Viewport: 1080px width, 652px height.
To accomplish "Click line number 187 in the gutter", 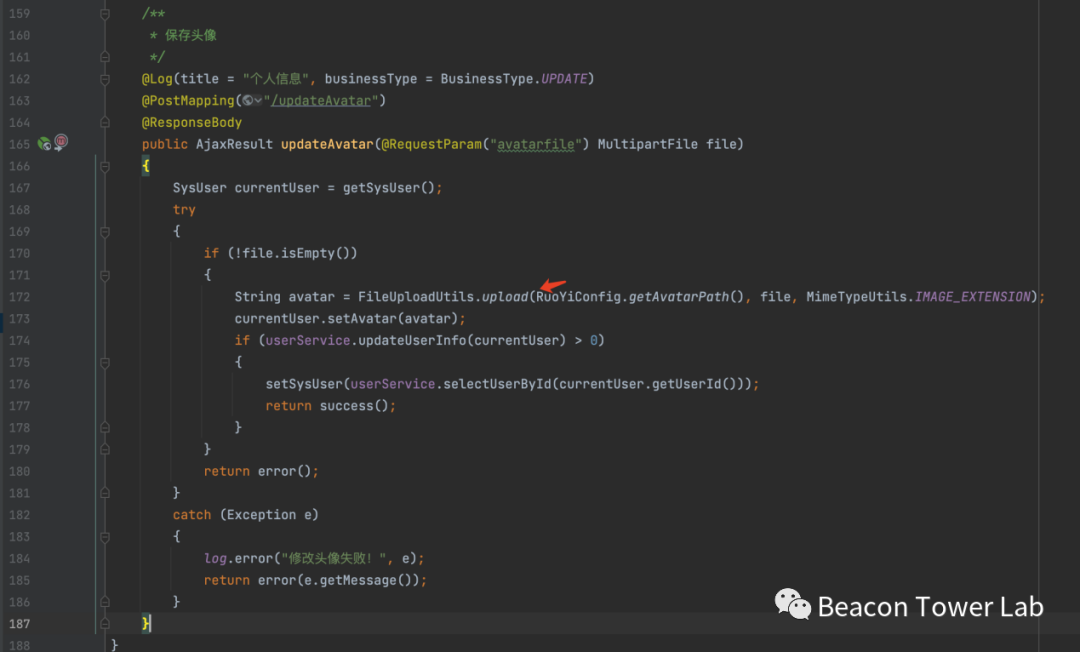I will (x=19, y=624).
